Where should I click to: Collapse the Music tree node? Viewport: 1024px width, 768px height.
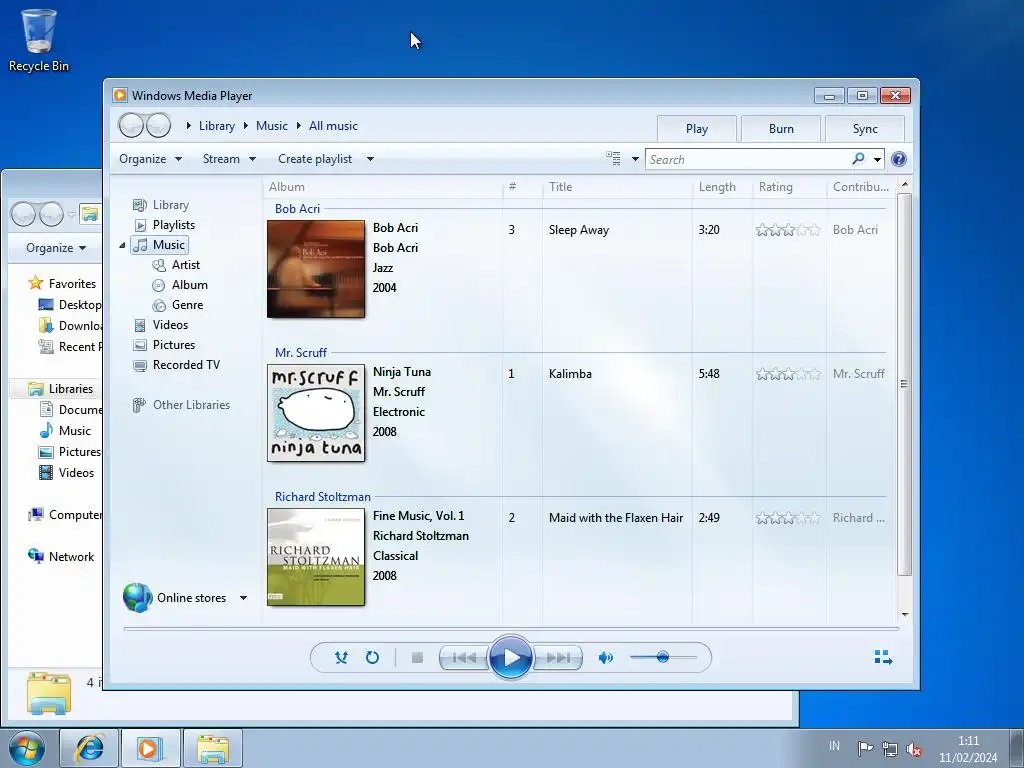coord(122,246)
